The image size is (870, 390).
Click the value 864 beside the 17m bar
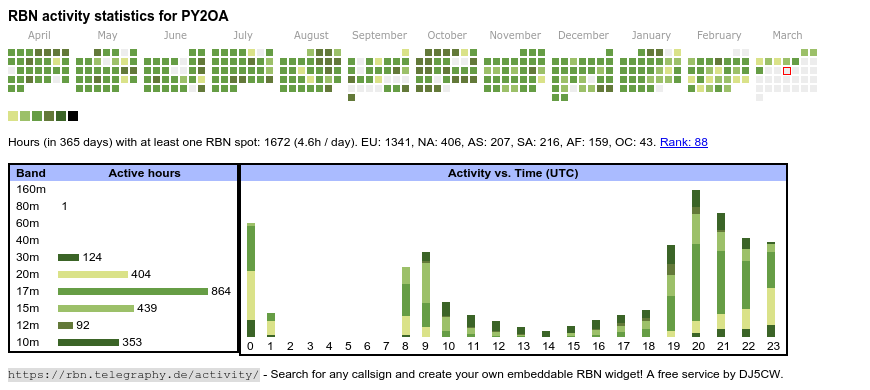221,291
